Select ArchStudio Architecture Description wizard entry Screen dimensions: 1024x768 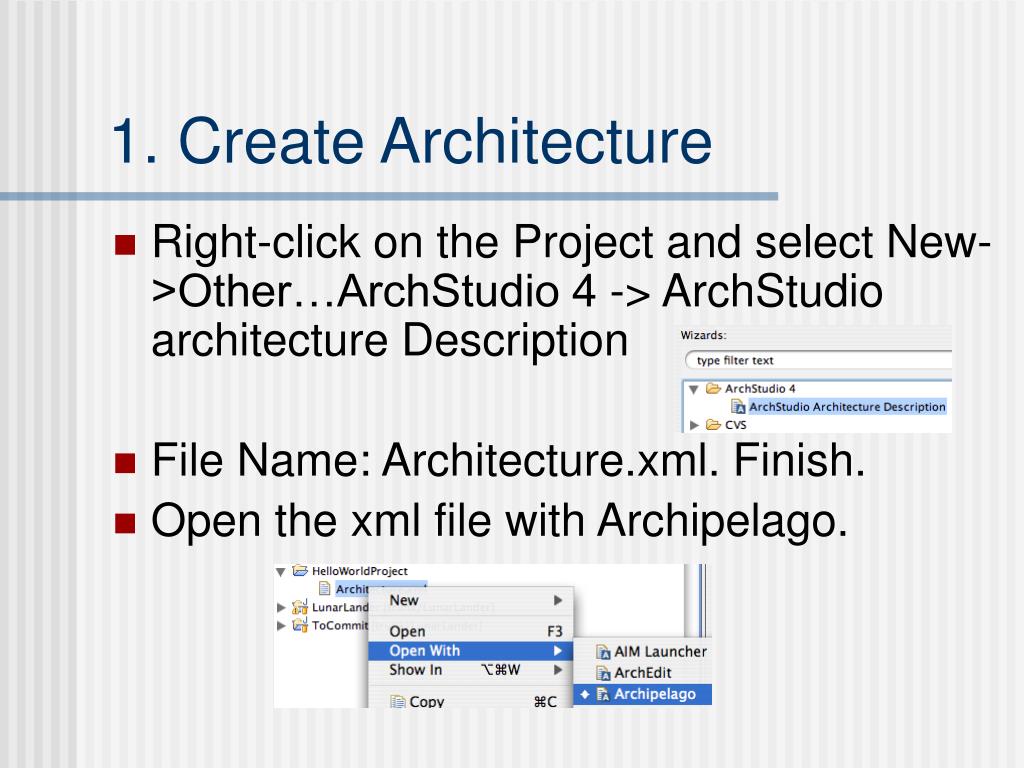point(847,407)
